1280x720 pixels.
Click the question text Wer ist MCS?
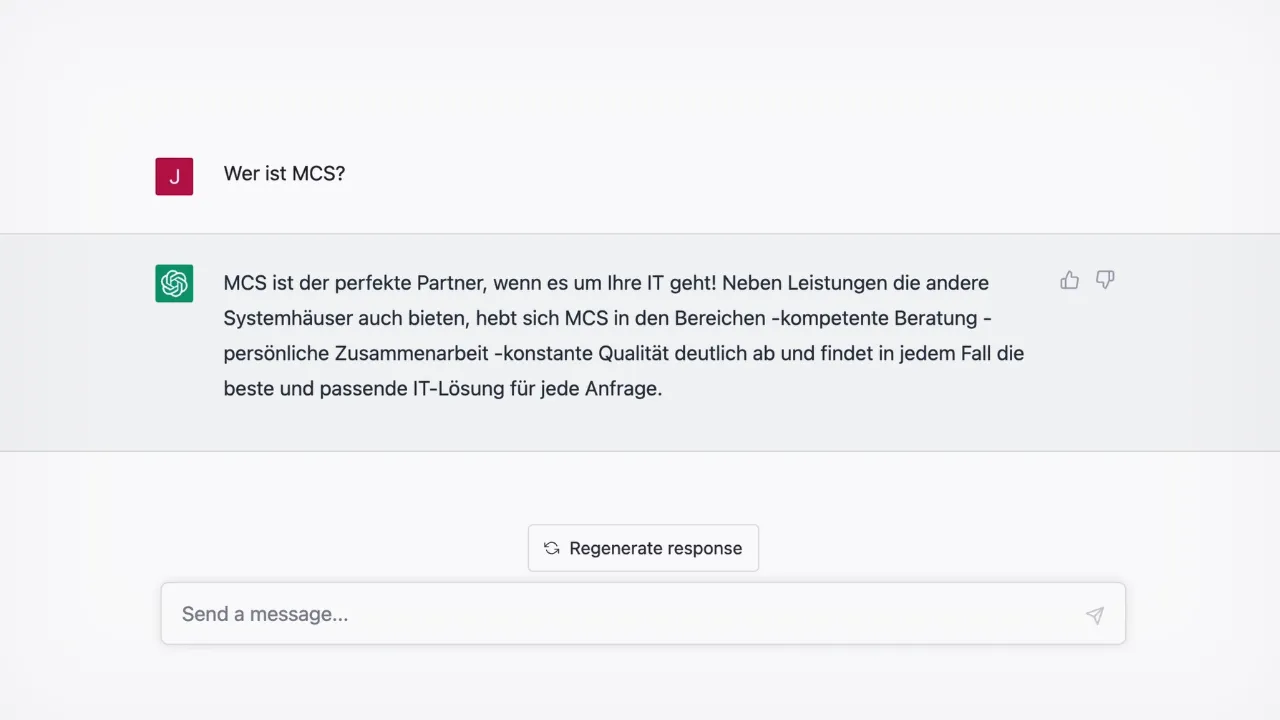pos(284,173)
